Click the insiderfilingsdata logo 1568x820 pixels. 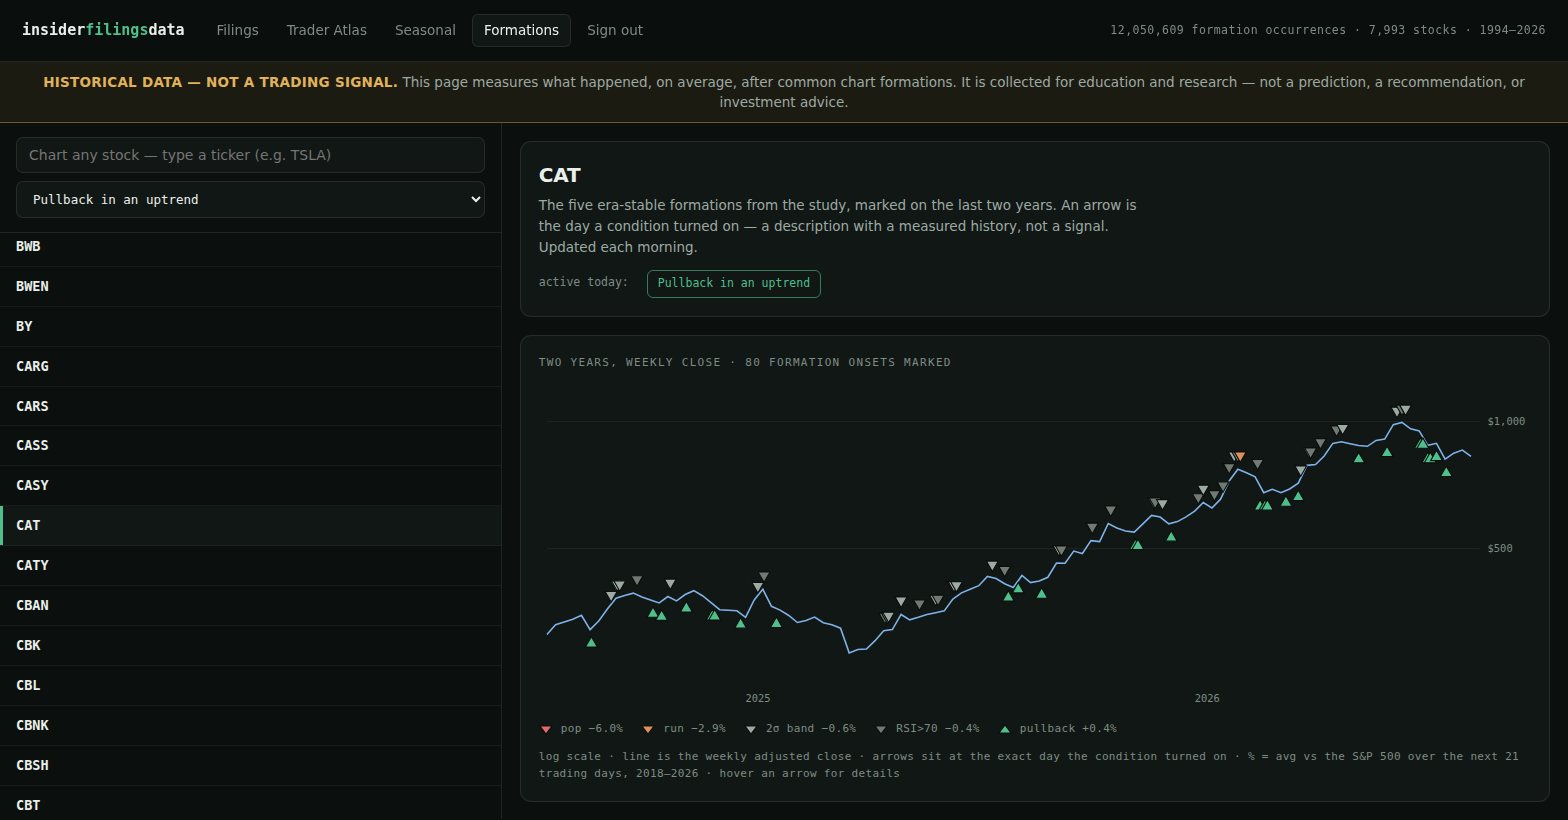[x=103, y=30]
